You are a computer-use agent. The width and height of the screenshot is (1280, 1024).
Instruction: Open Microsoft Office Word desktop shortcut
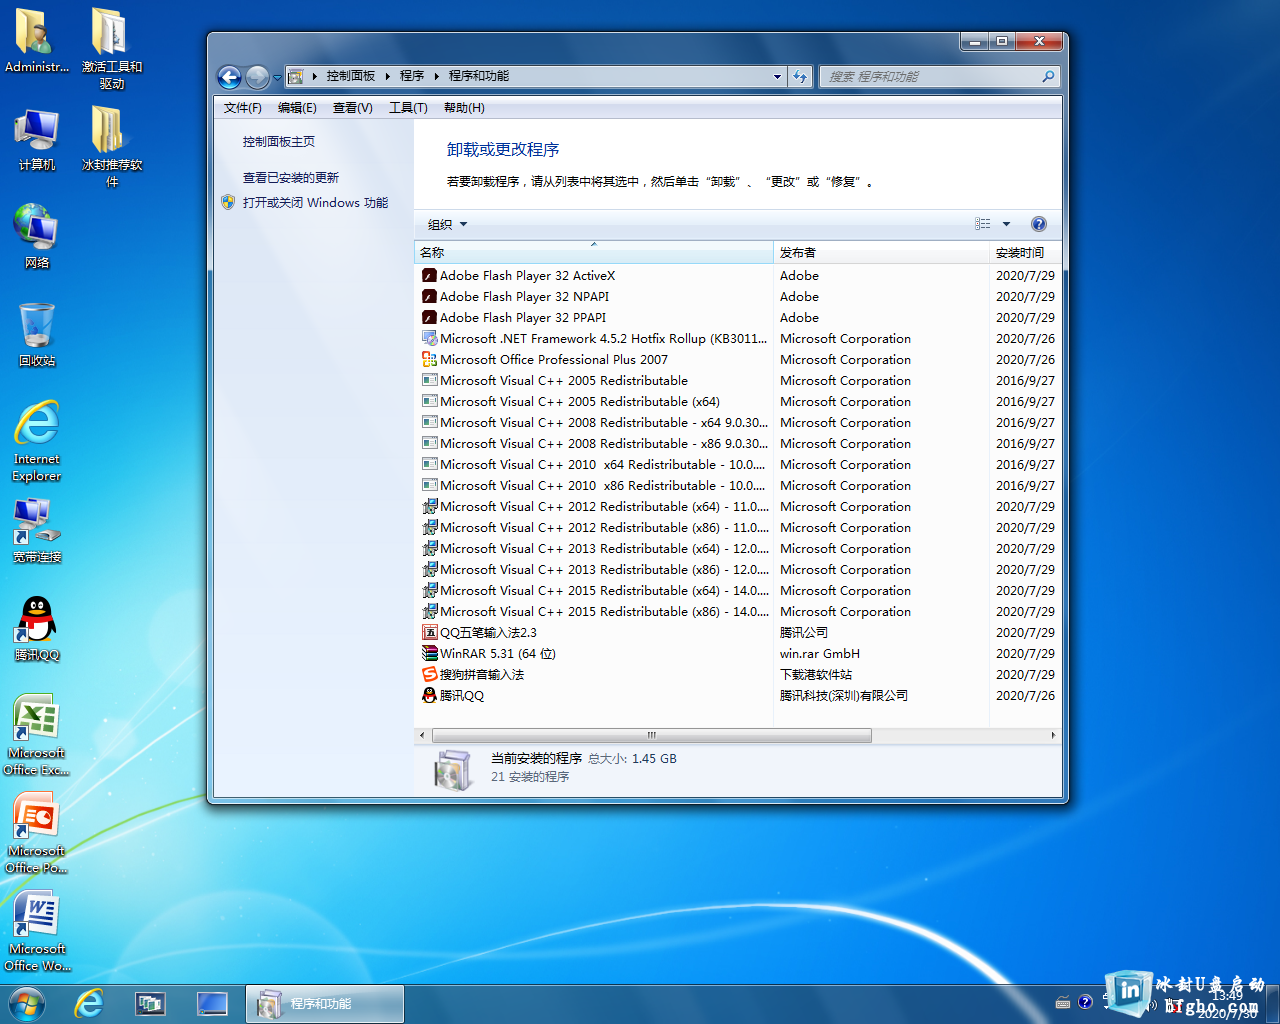(37, 931)
